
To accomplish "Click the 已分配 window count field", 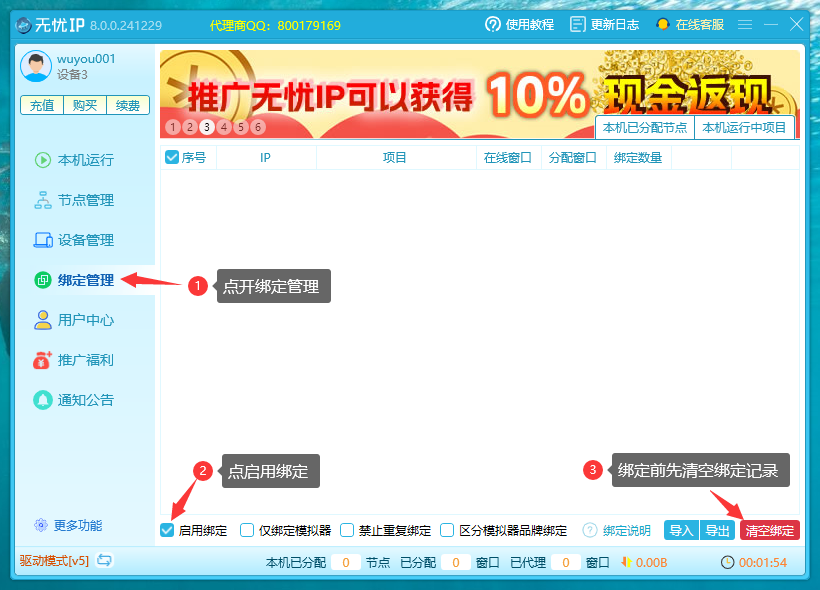I will 455,562.
